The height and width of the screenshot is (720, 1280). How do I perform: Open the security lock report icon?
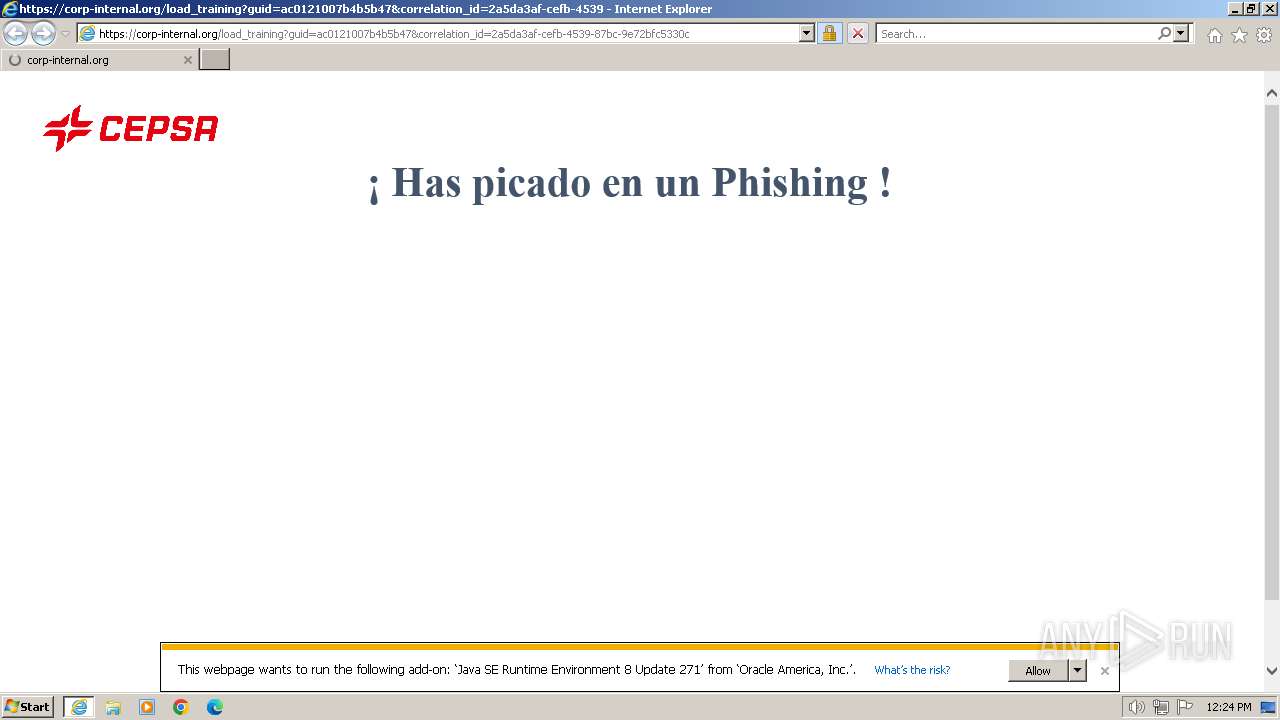coord(829,34)
